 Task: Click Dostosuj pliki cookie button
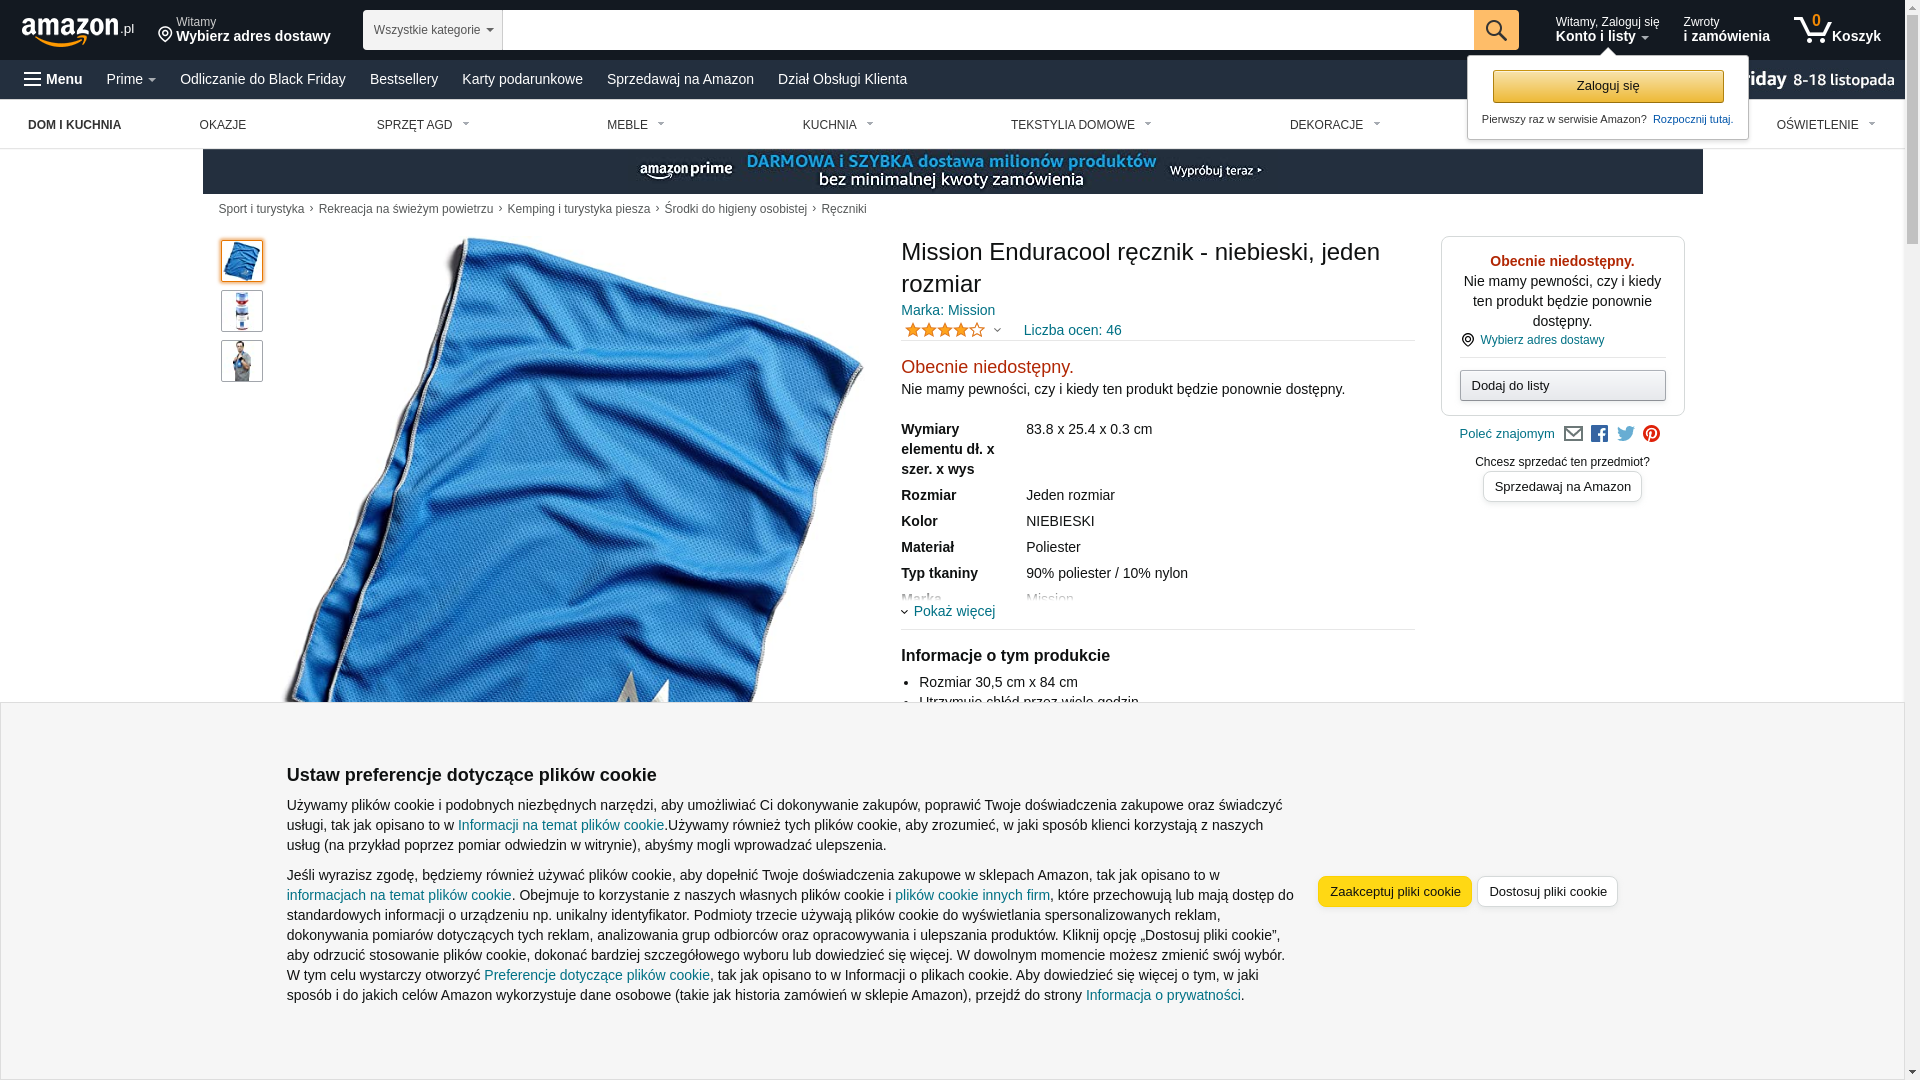(x=1547, y=891)
